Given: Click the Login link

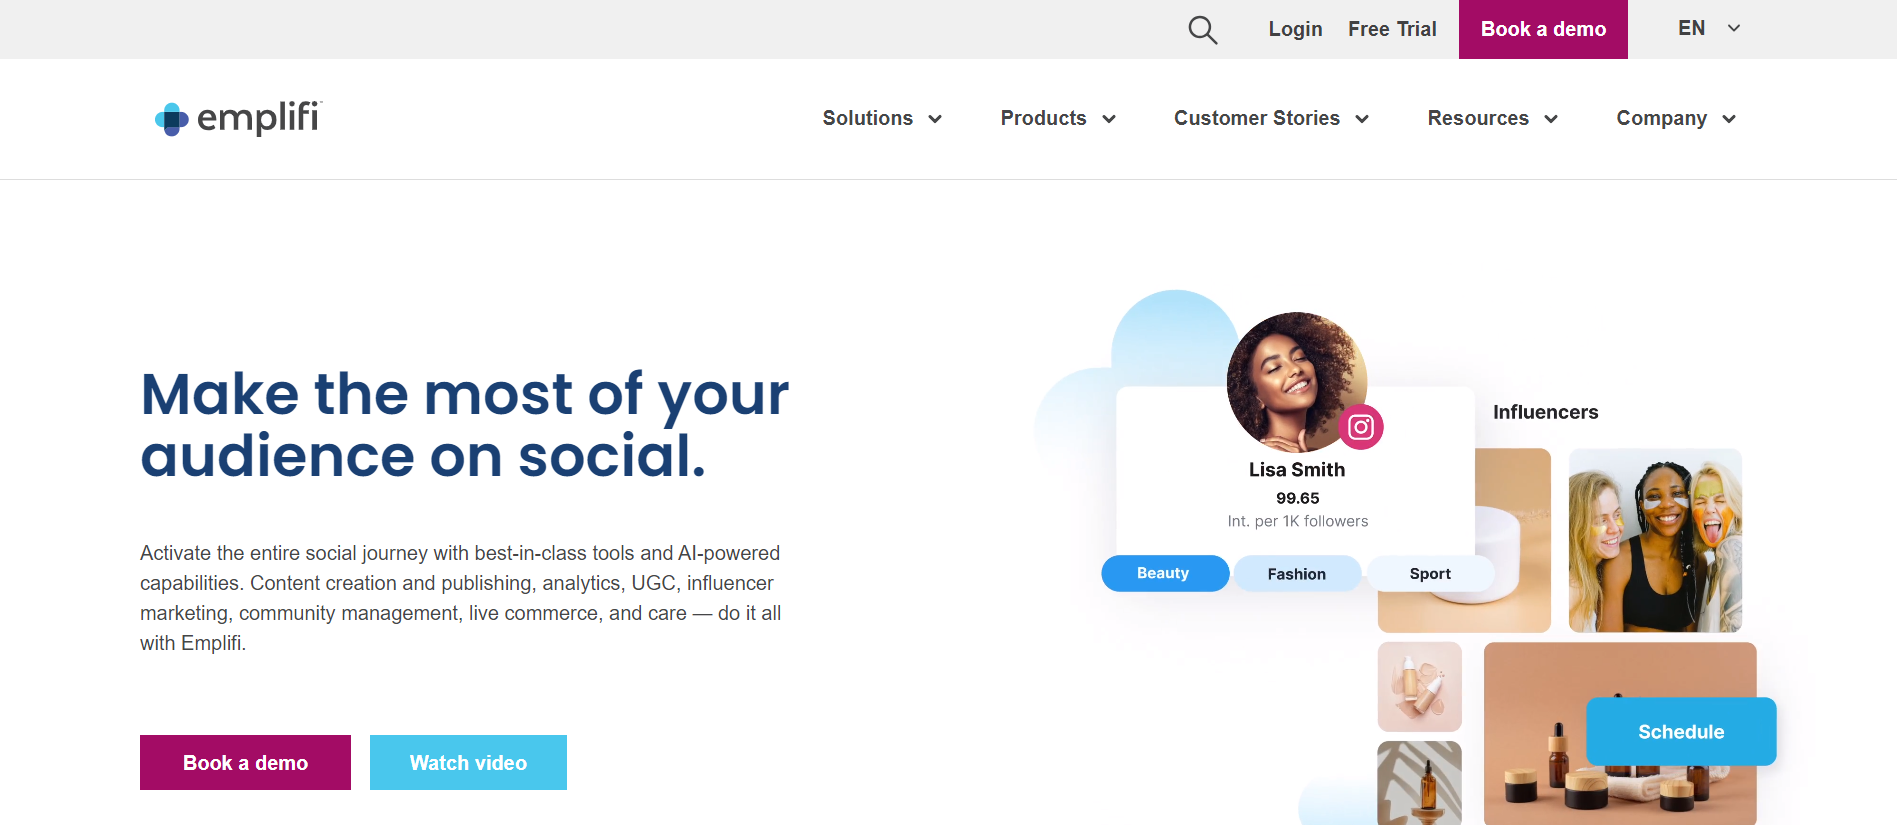Looking at the screenshot, I should (x=1295, y=29).
